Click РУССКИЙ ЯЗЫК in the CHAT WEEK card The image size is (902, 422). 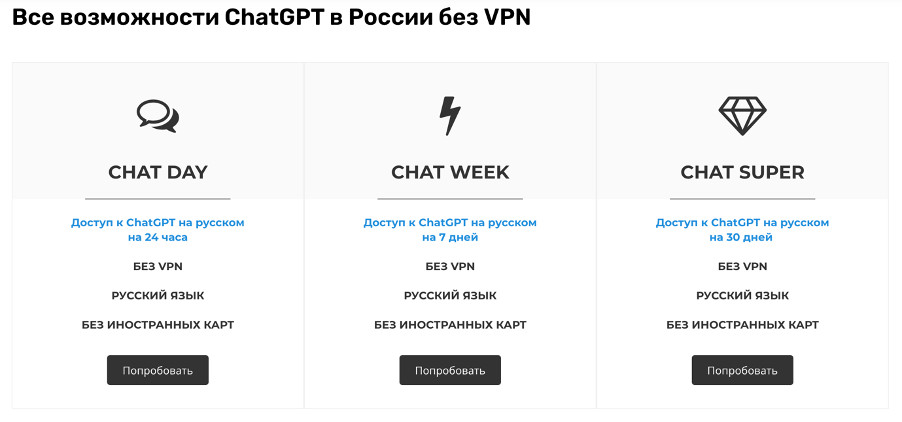(450, 295)
